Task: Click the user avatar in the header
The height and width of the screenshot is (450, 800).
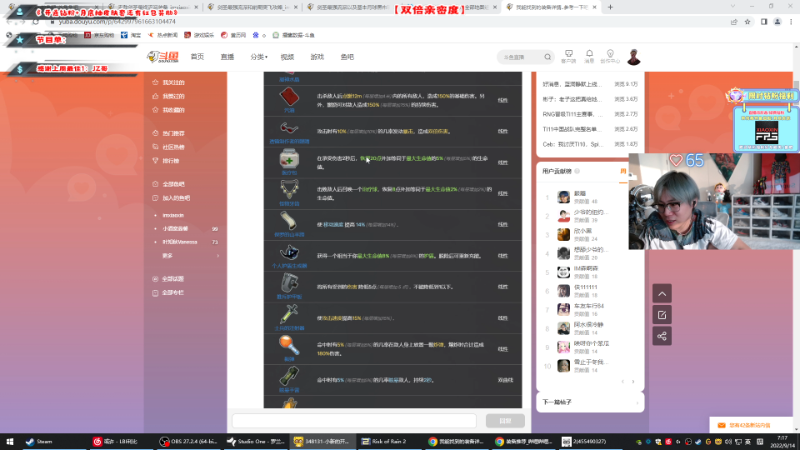Action: pyautogui.click(x=634, y=57)
